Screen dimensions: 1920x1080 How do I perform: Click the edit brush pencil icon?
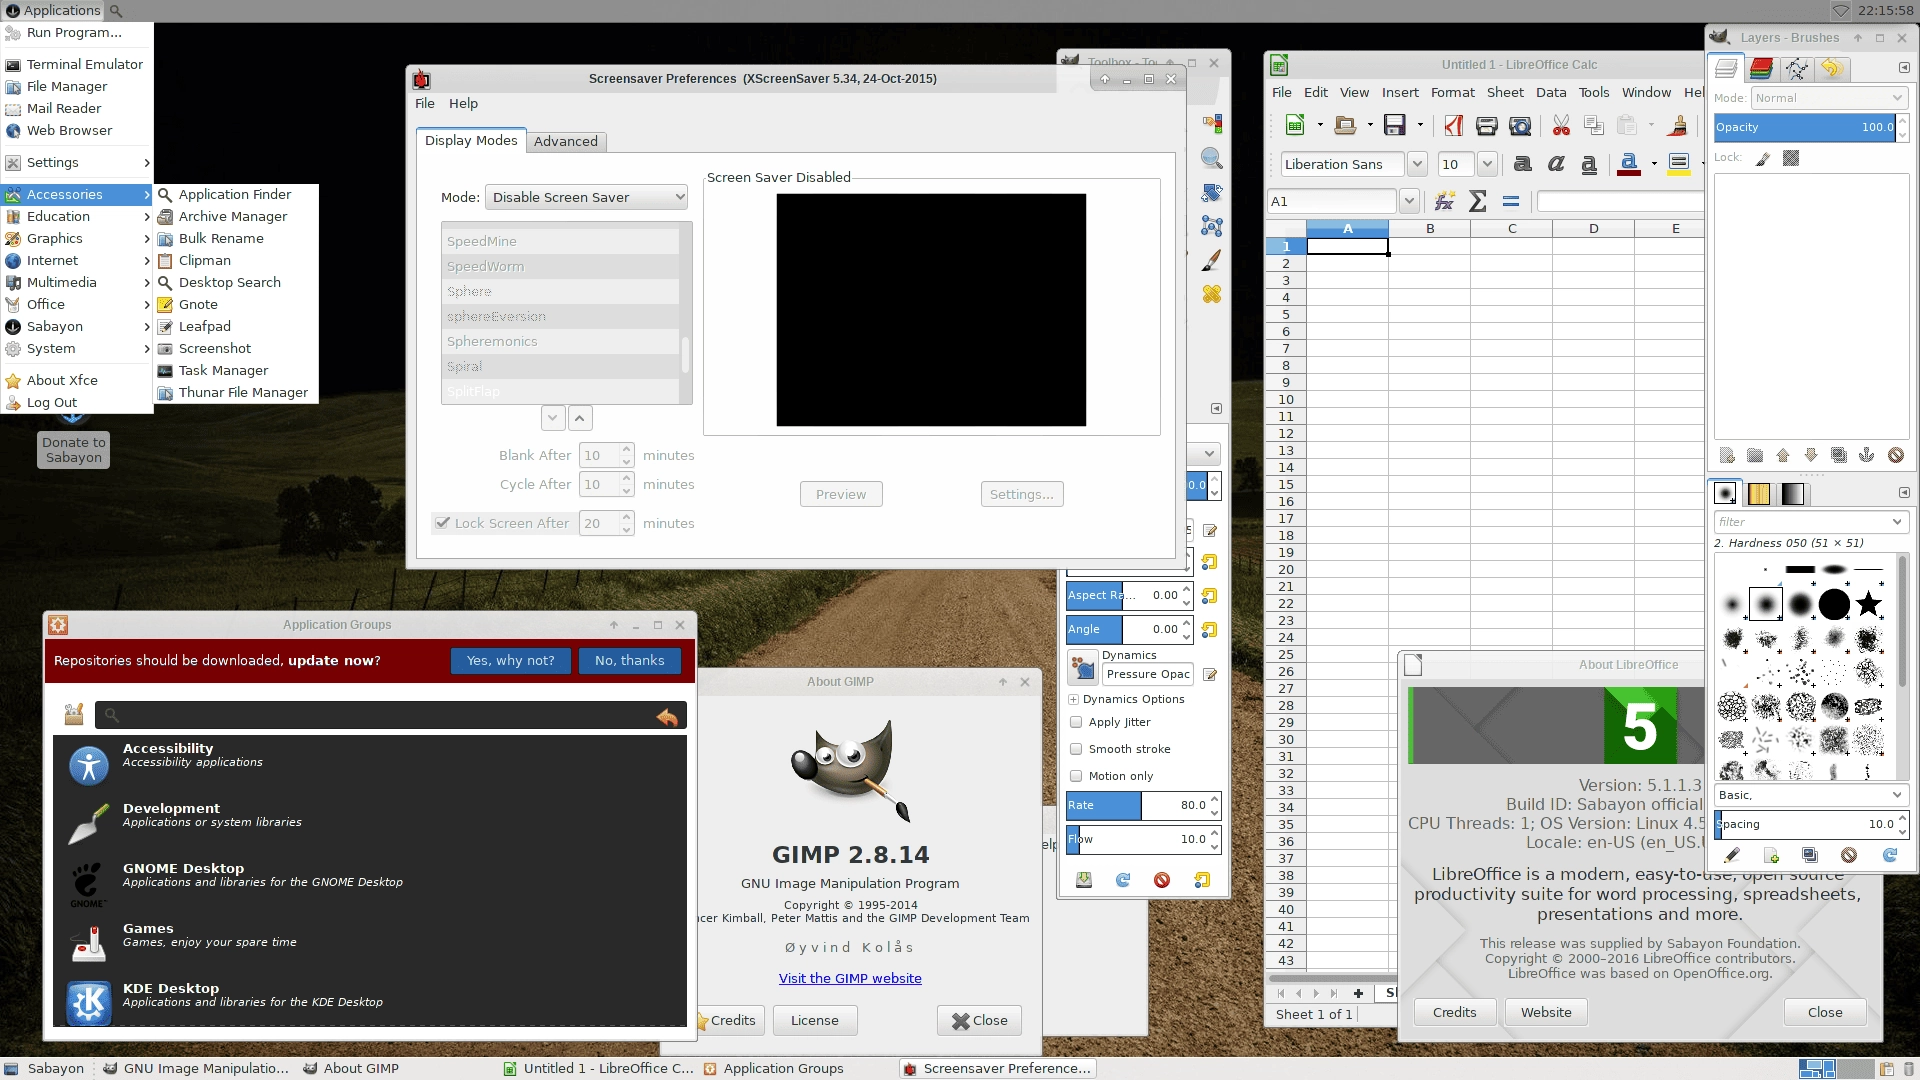click(x=1732, y=855)
